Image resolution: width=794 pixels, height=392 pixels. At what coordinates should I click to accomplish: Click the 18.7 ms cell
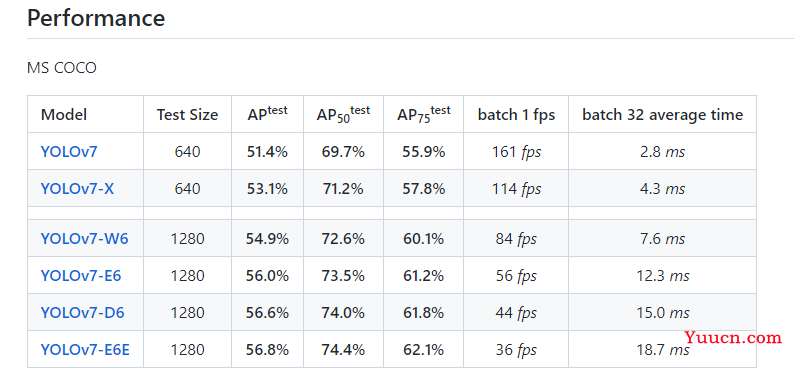click(662, 350)
